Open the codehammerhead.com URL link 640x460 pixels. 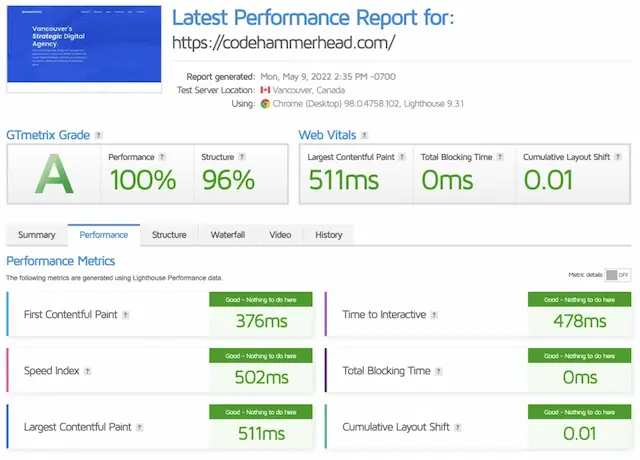pyautogui.click(x=284, y=42)
